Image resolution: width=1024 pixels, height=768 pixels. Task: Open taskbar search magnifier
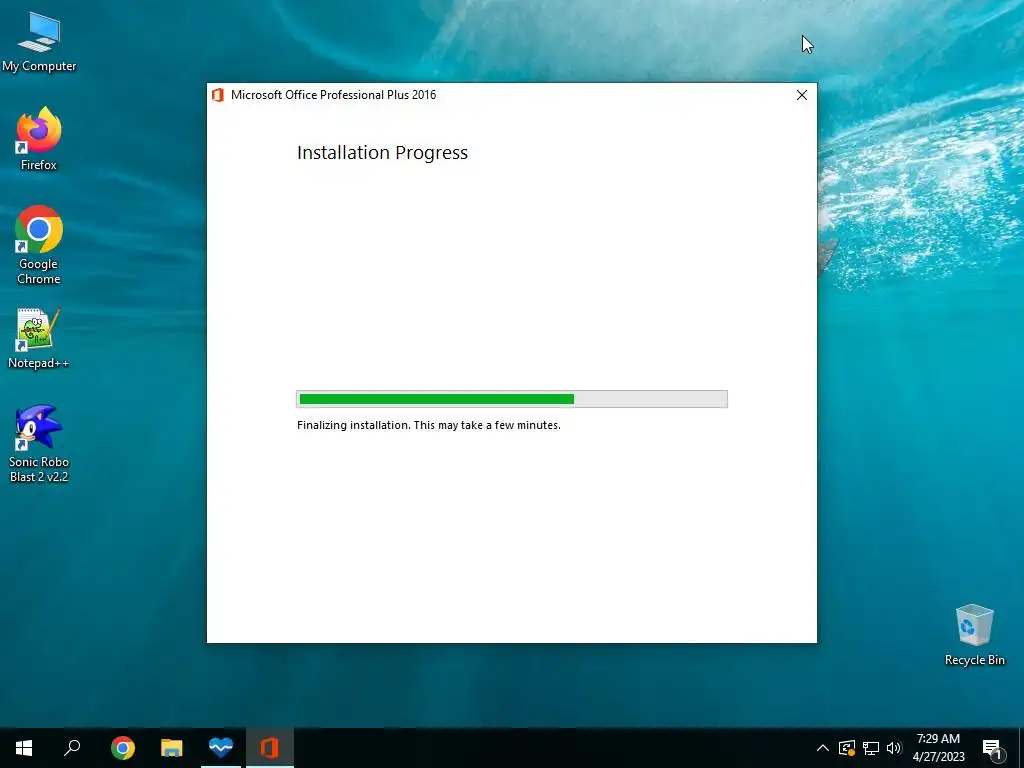coord(72,748)
